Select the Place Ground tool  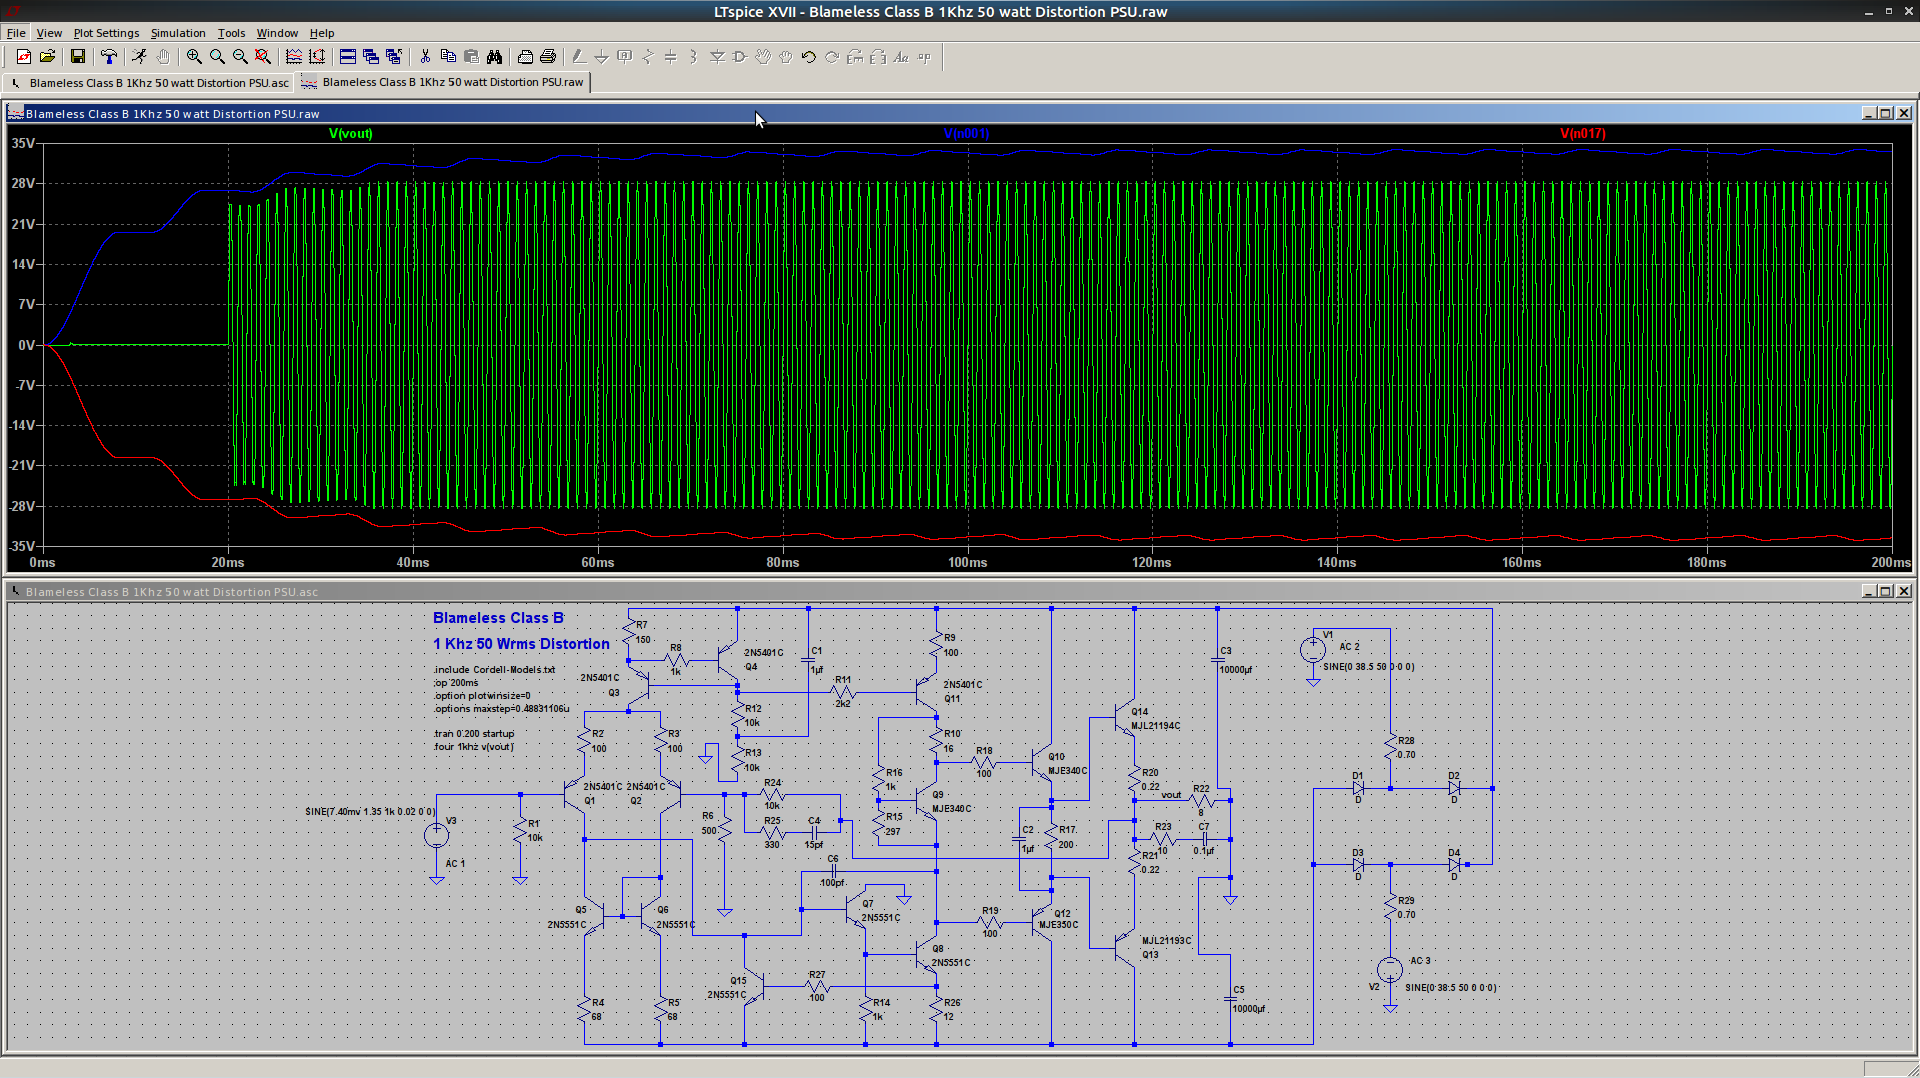pos(601,57)
